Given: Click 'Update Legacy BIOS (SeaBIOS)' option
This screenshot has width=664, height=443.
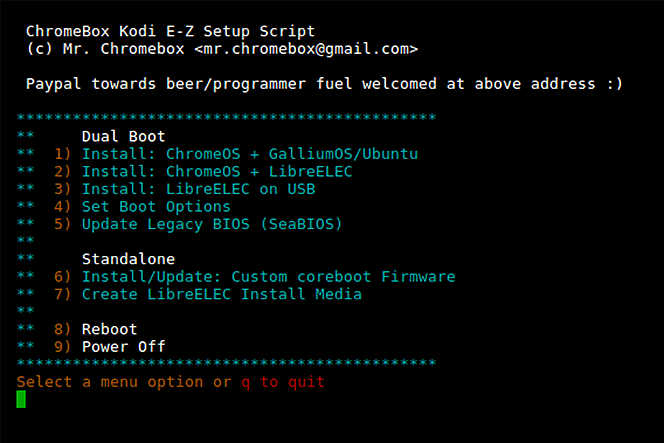Looking at the screenshot, I should coord(211,224).
